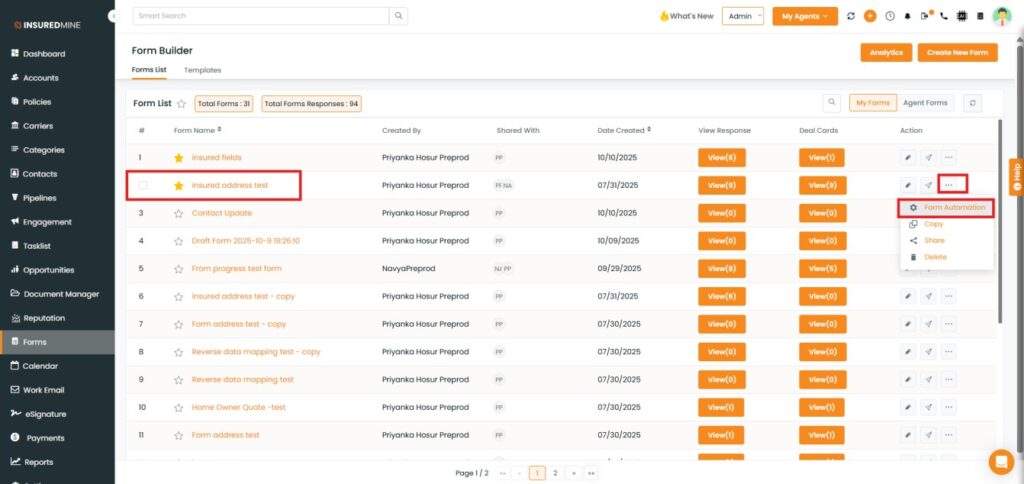This screenshot has width=1024, height=484.
Task: Click the edit pencil for Insured fields
Action: point(908,157)
